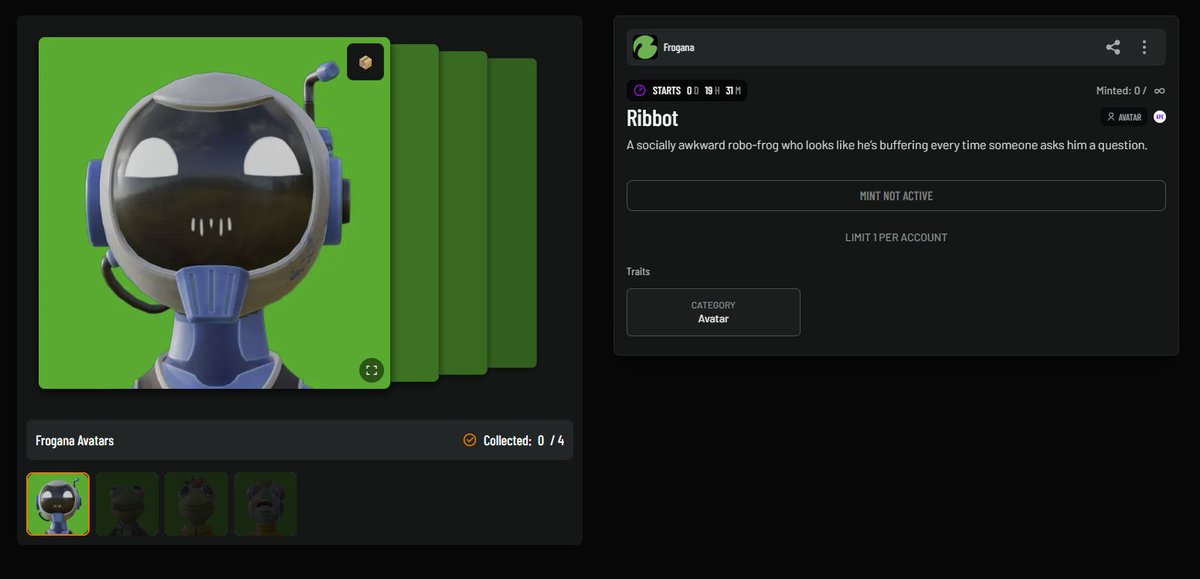Screen dimensions: 1200x579
Task: Click the 'Minted: 0 /' label
Action: [1121, 91]
